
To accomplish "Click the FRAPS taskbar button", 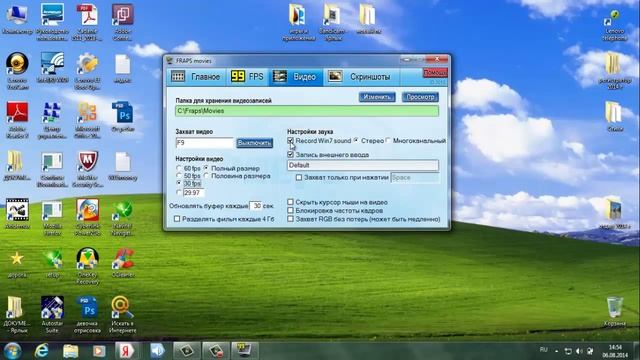I will (244, 351).
